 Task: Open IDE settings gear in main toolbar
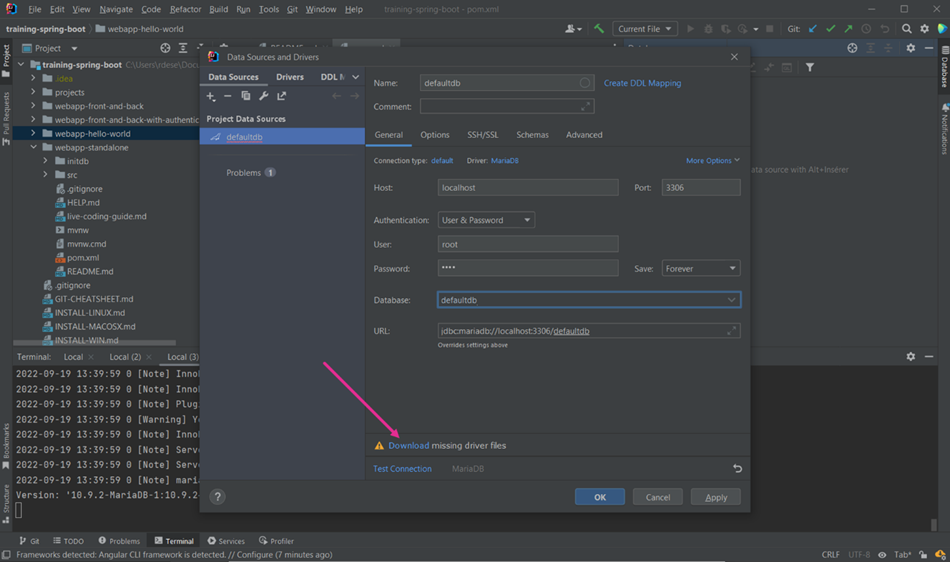(x=925, y=28)
